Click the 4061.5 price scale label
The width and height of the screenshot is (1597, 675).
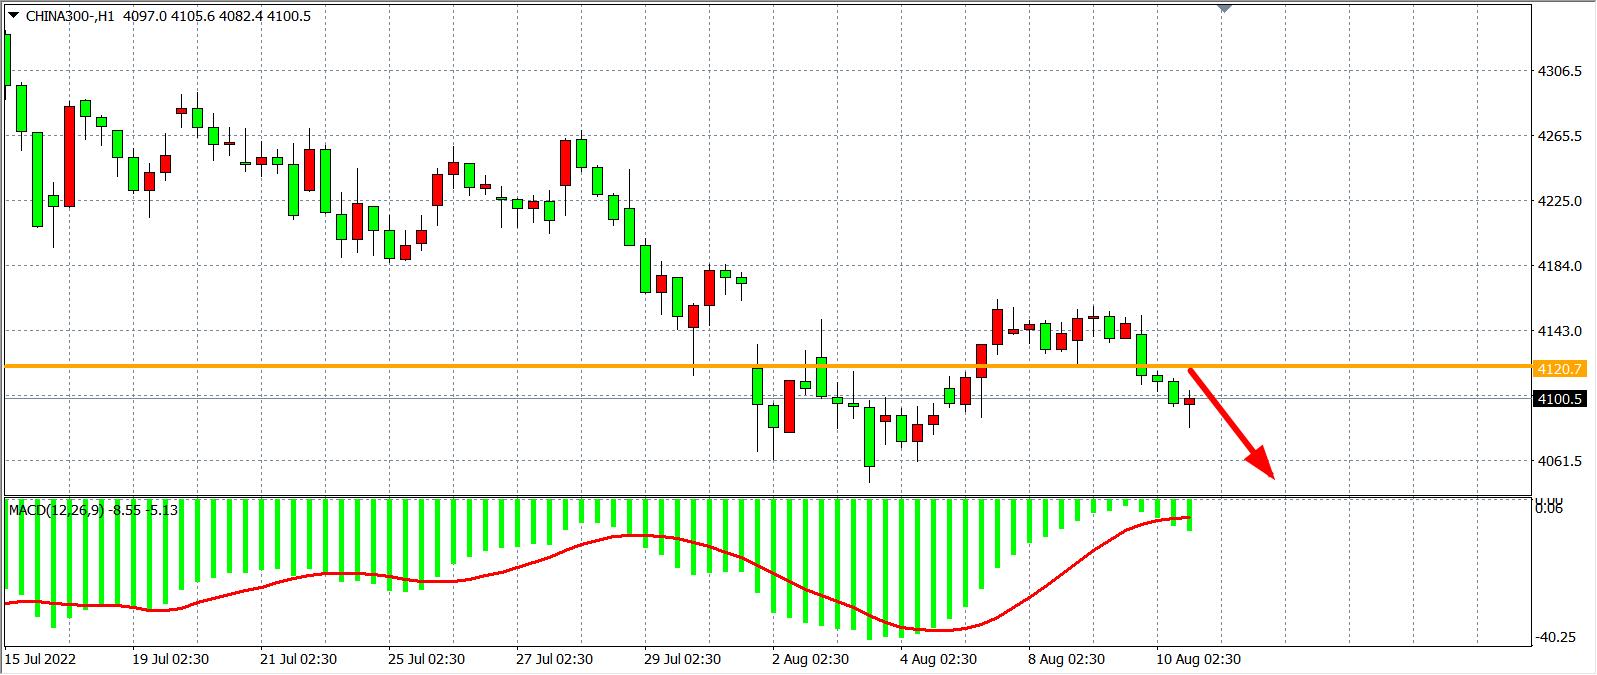(1559, 461)
